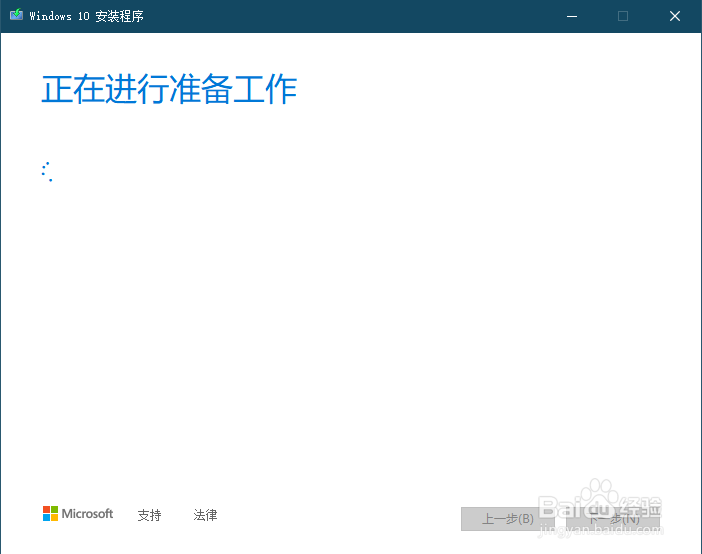The image size is (702, 554).
Task: Open the 法律 (Legal) link
Action: [205, 515]
